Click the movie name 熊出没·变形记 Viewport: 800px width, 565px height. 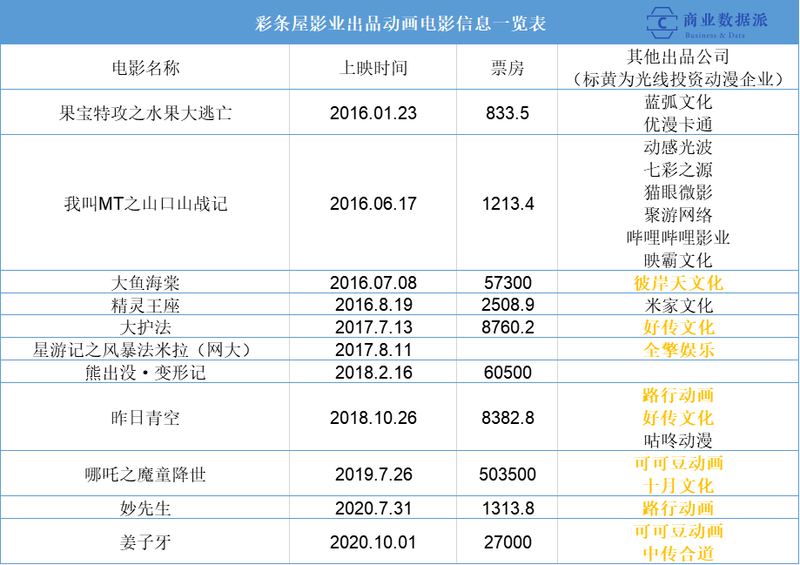pos(145,373)
